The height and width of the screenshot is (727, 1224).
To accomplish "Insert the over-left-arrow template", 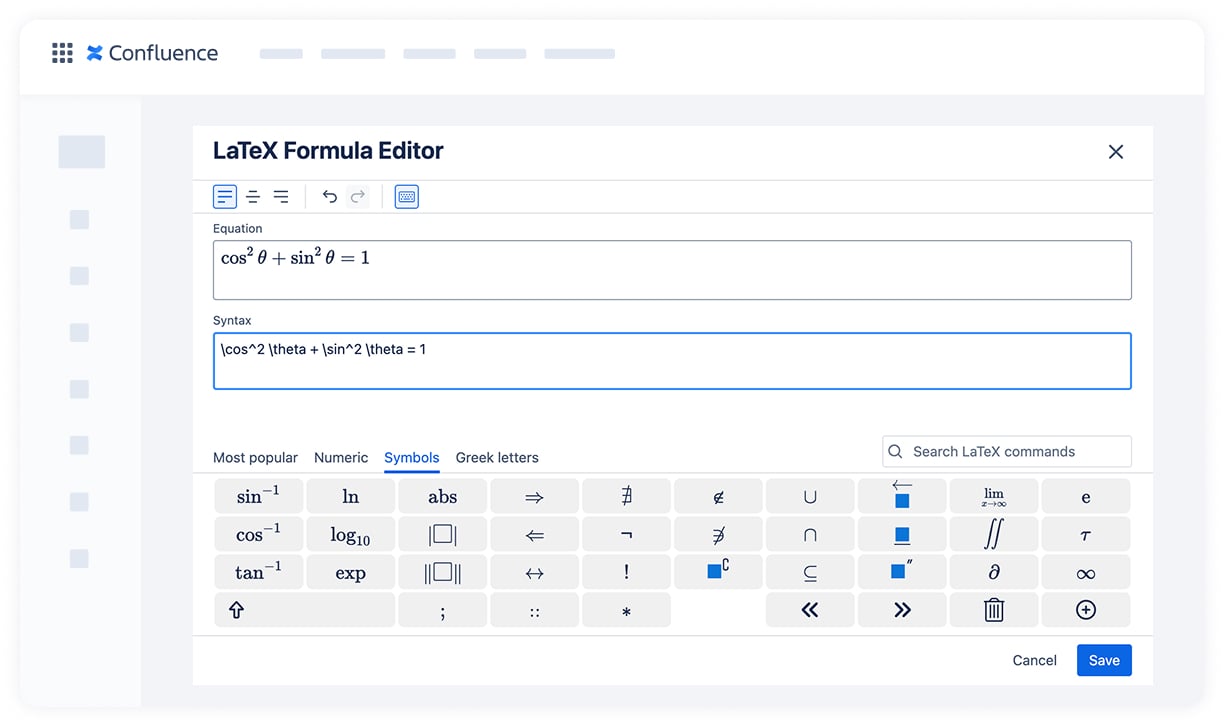I will [902, 496].
